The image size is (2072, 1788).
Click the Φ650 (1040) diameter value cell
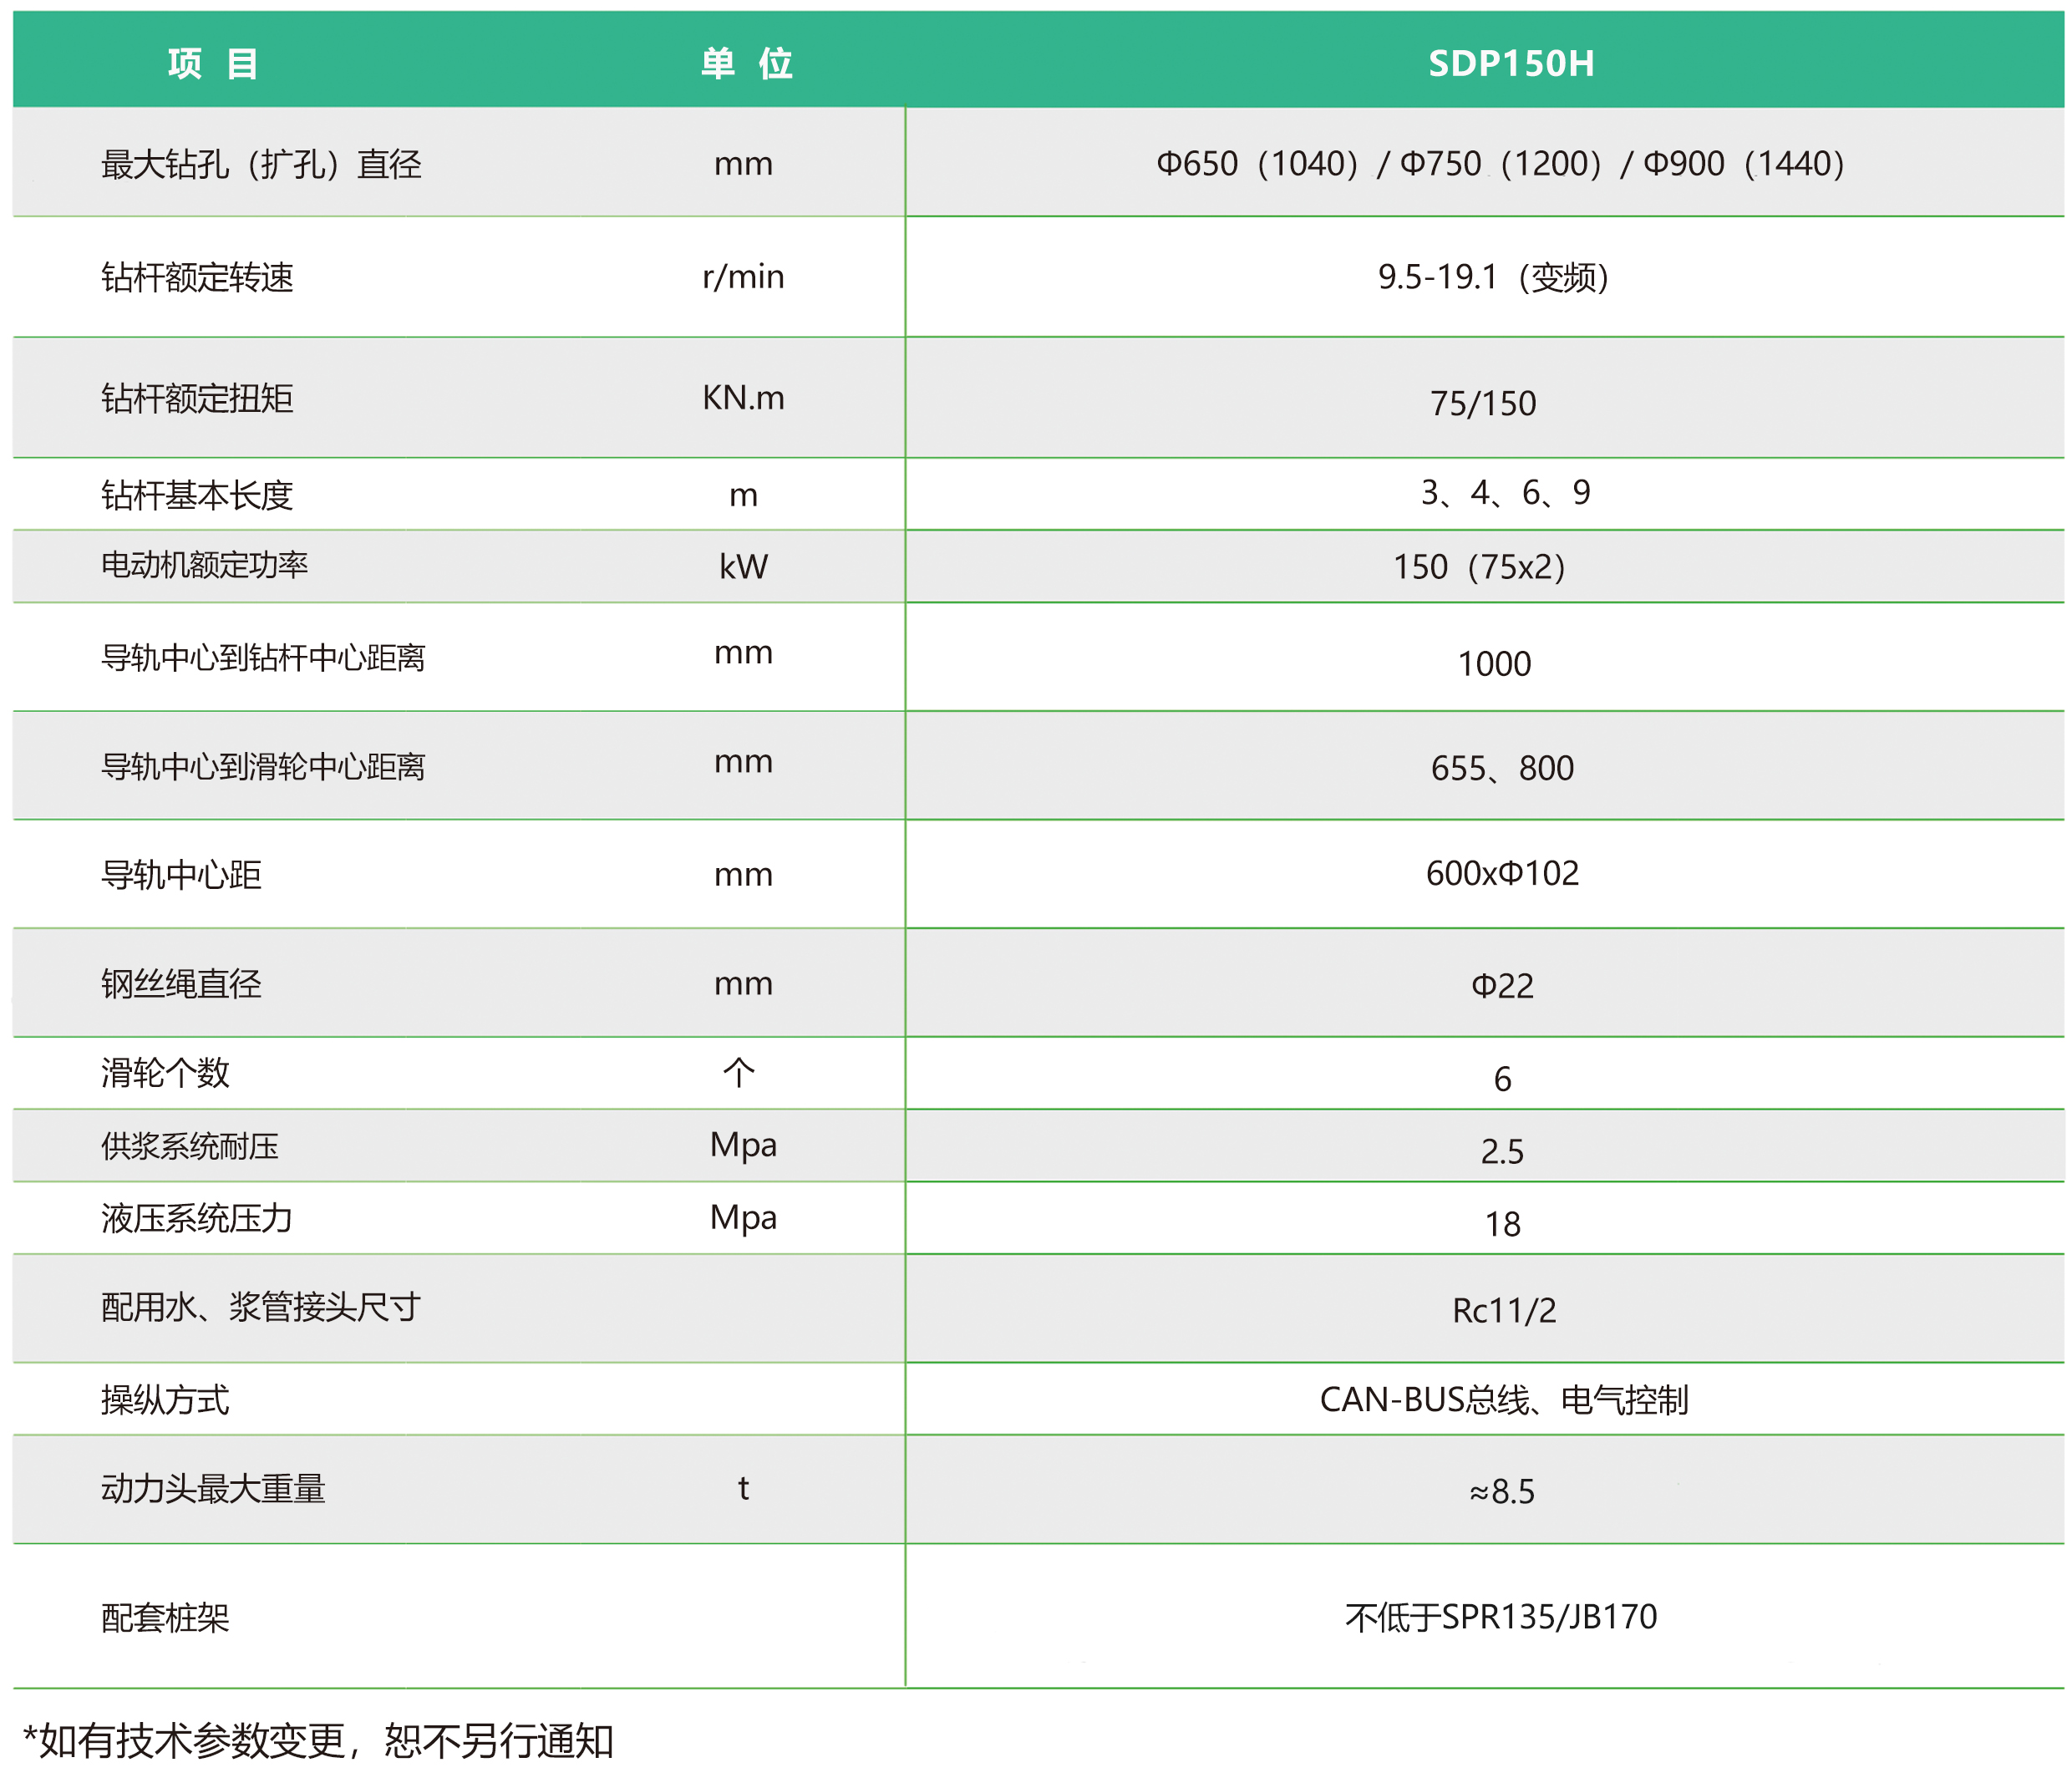(x=1258, y=163)
